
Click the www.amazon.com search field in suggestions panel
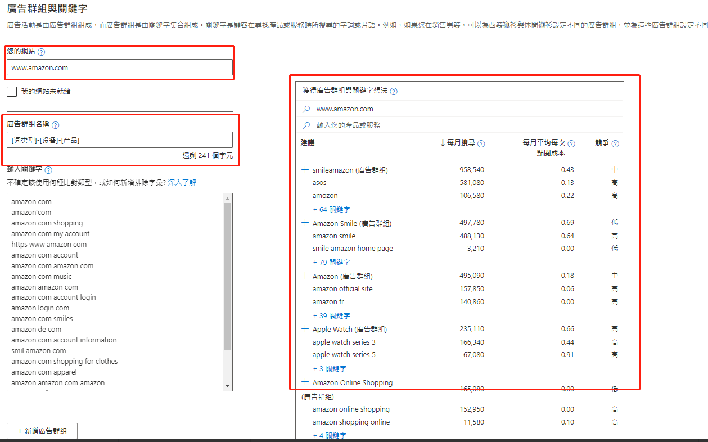click(x=460, y=109)
